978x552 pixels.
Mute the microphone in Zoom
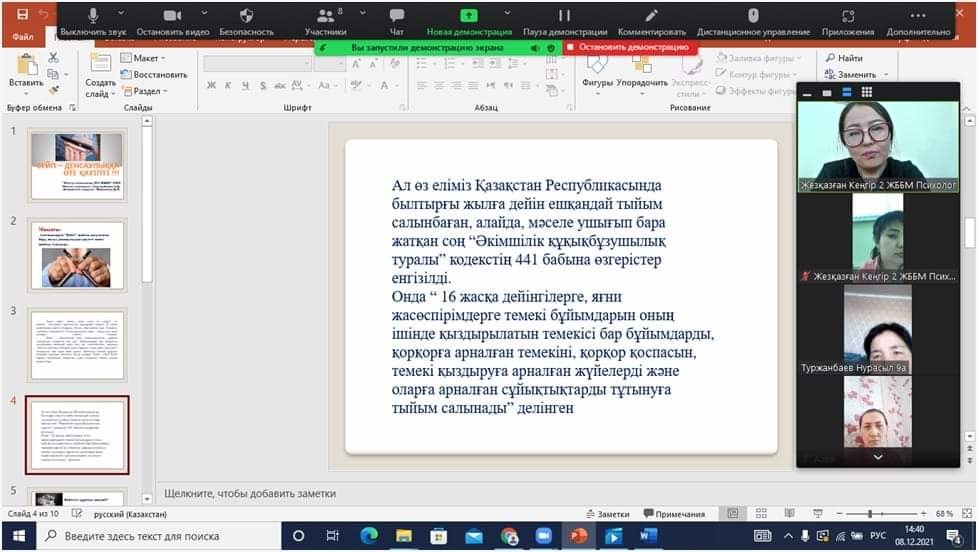click(x=94, y=20)
